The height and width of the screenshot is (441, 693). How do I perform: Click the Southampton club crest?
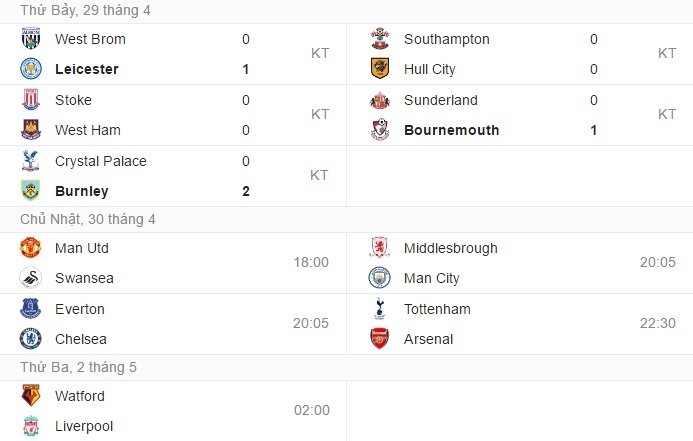tap(380, 39)
